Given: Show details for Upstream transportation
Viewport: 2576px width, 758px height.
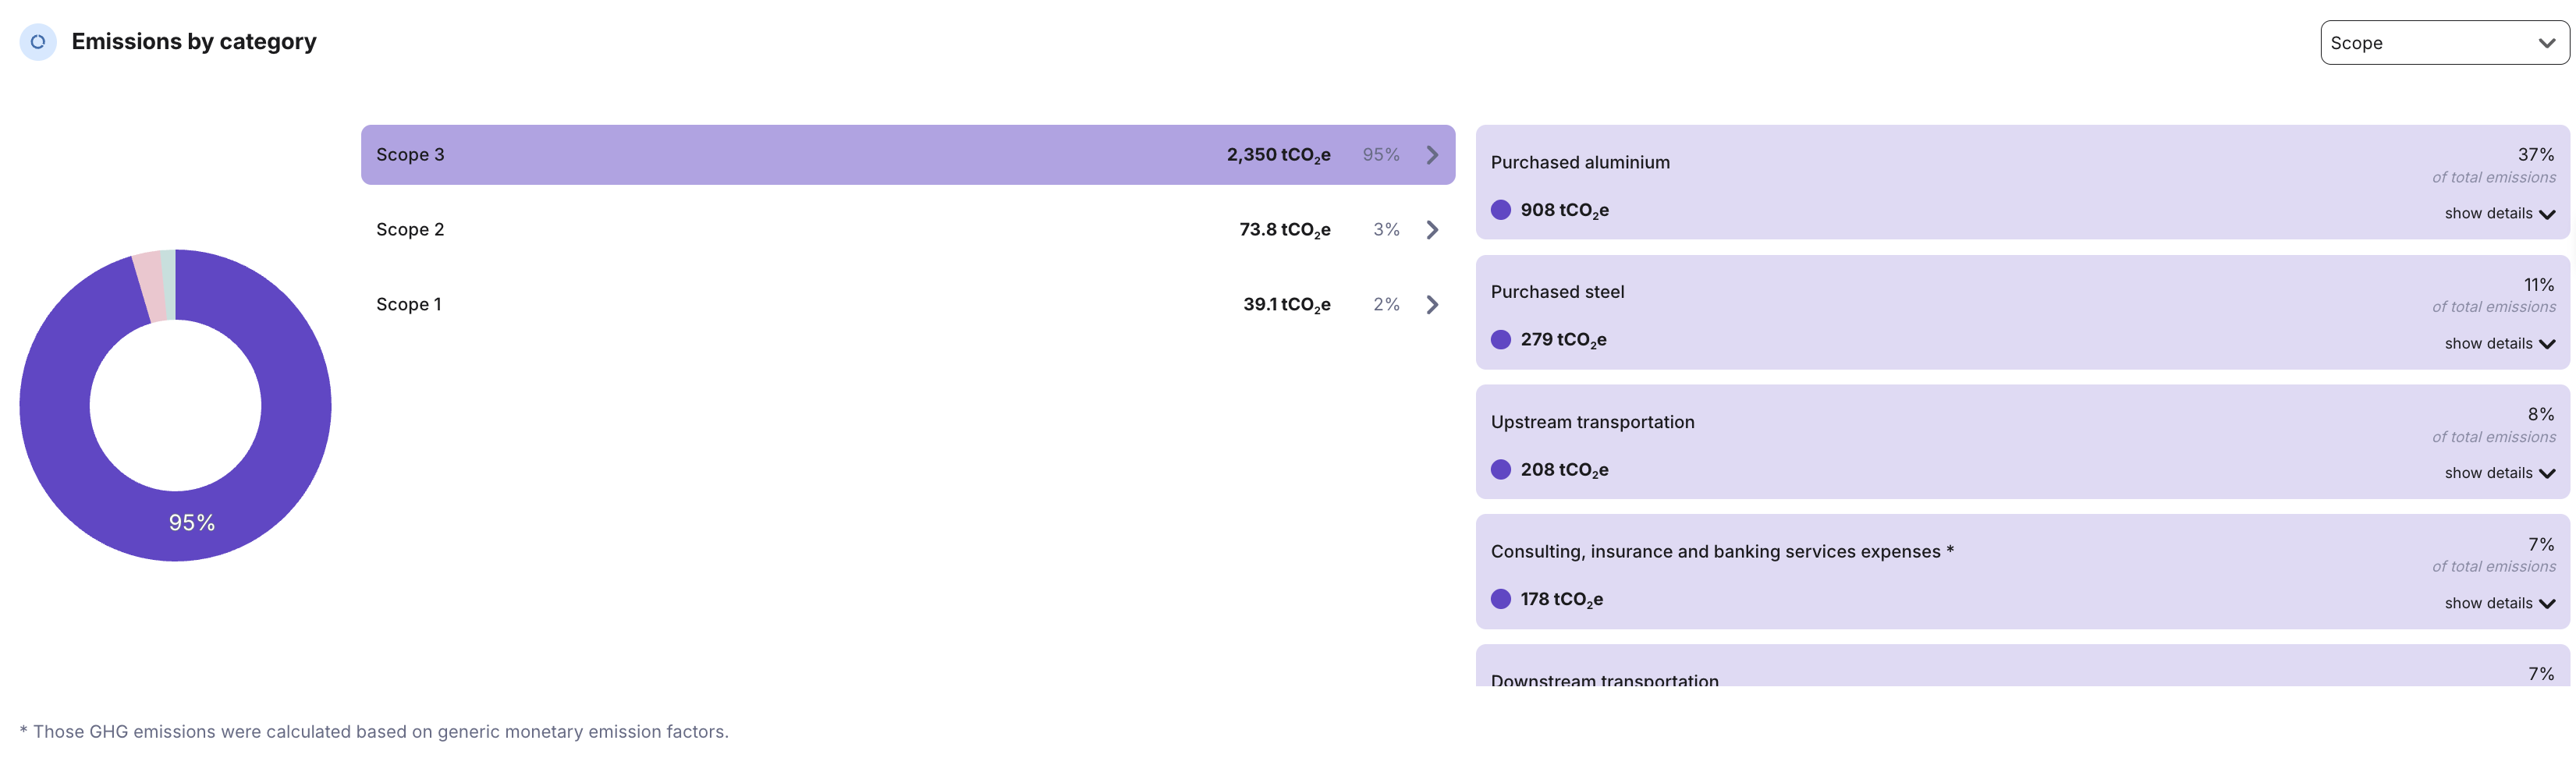Looking at the screenshot, I should click(2499, 473).
